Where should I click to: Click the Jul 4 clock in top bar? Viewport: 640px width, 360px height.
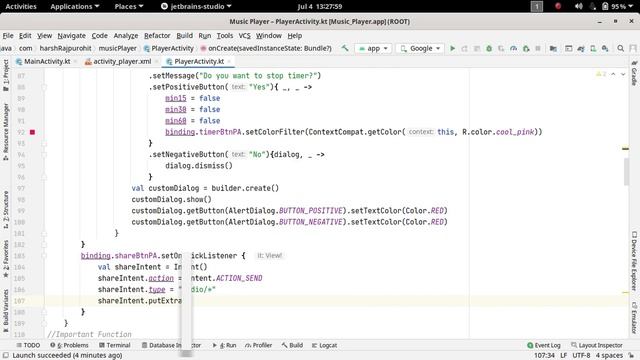tap(320, 6)
